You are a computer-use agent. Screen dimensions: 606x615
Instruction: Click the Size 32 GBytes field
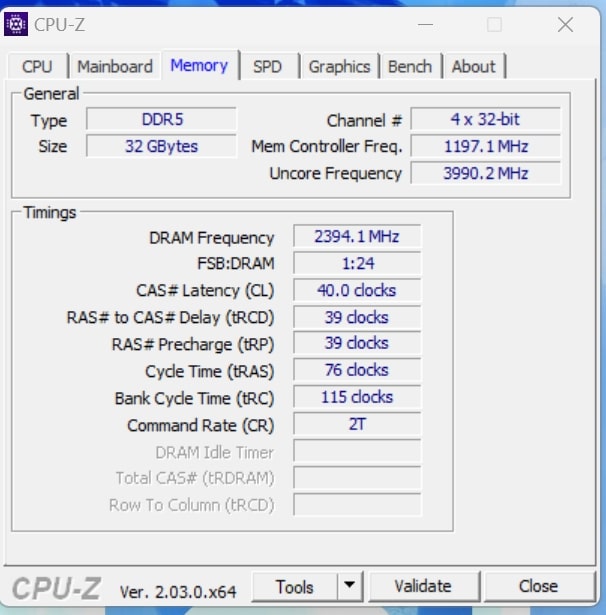[162, 146]
